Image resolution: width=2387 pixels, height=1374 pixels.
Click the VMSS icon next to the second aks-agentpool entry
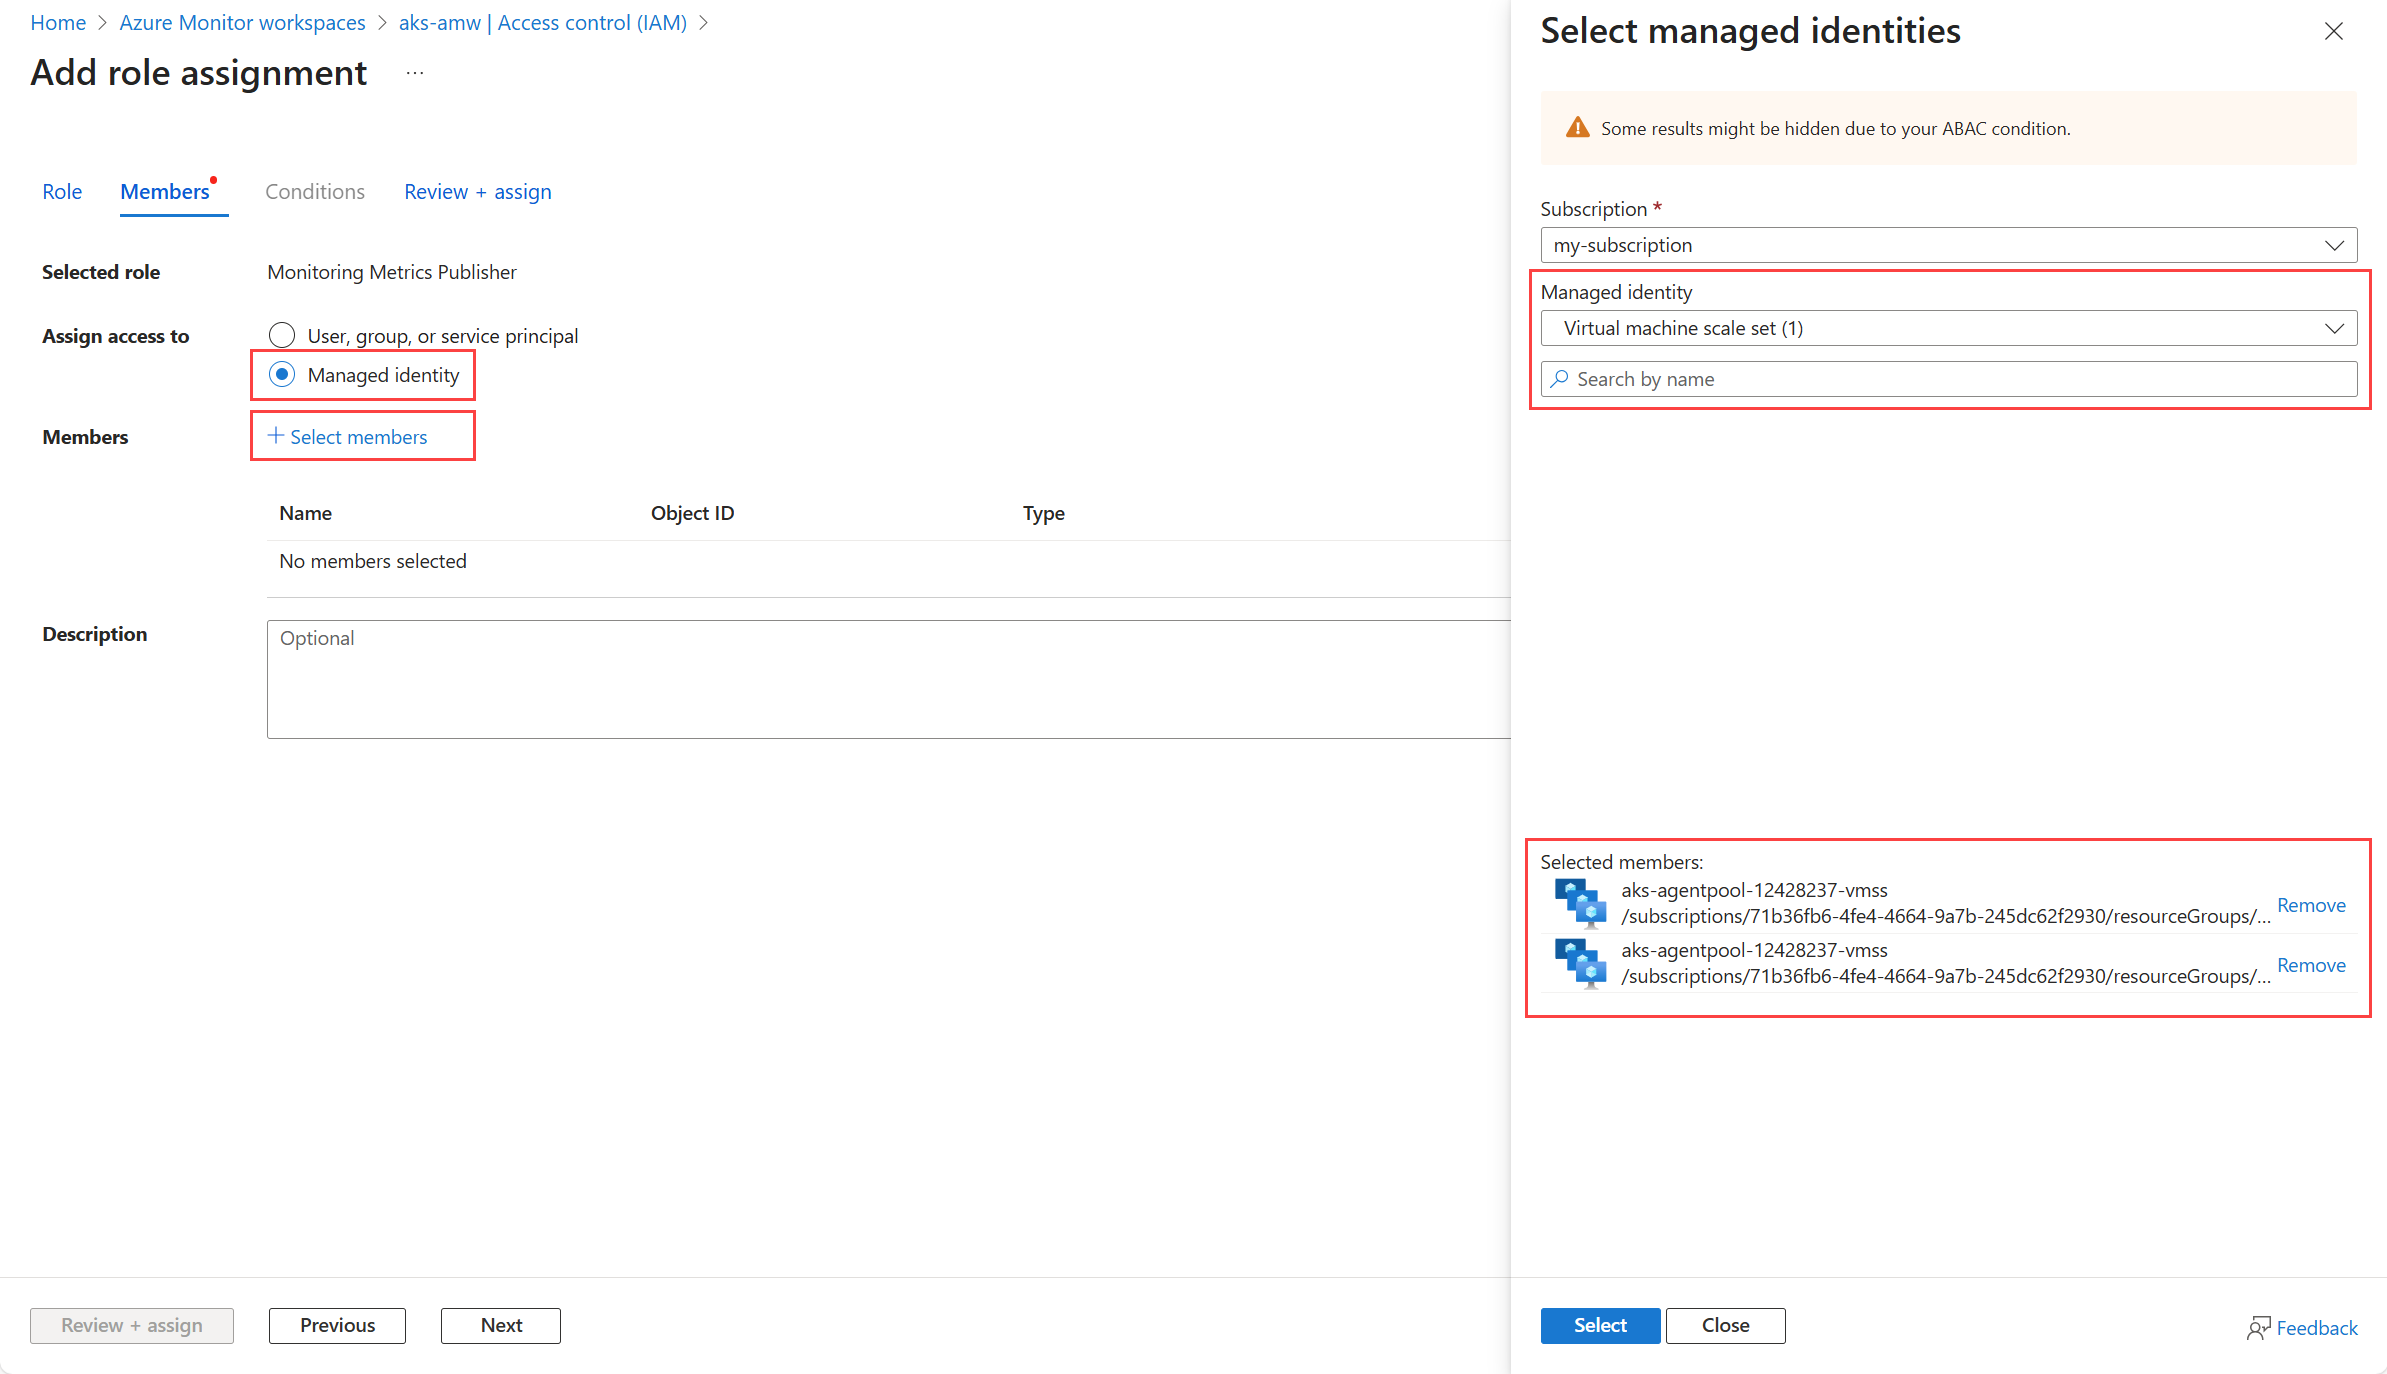tap(1578, 963)
